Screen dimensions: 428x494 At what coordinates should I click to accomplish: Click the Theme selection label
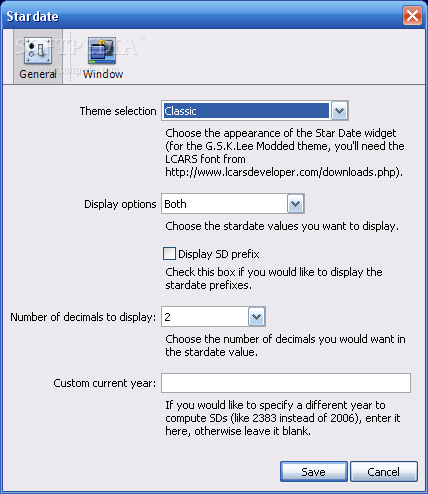[118, 111]
